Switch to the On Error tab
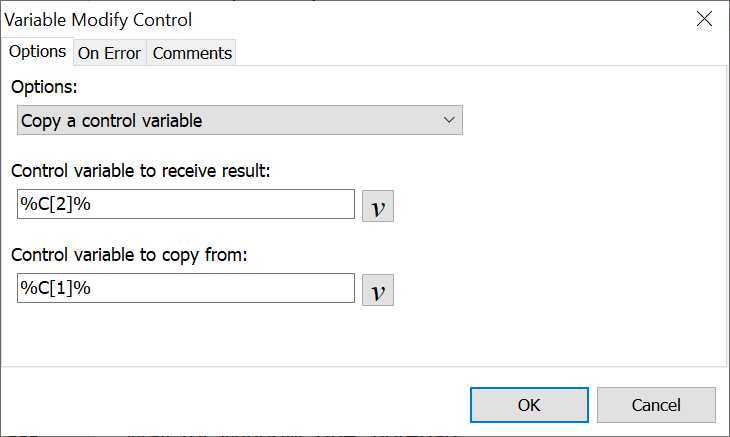Viewport: 730px width, 437px height. 110,53
